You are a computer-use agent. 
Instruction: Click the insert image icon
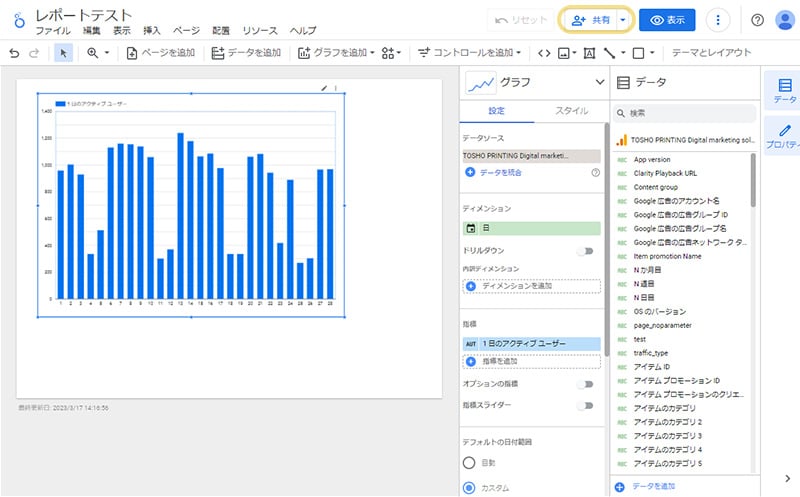click(x=563, y=53)
